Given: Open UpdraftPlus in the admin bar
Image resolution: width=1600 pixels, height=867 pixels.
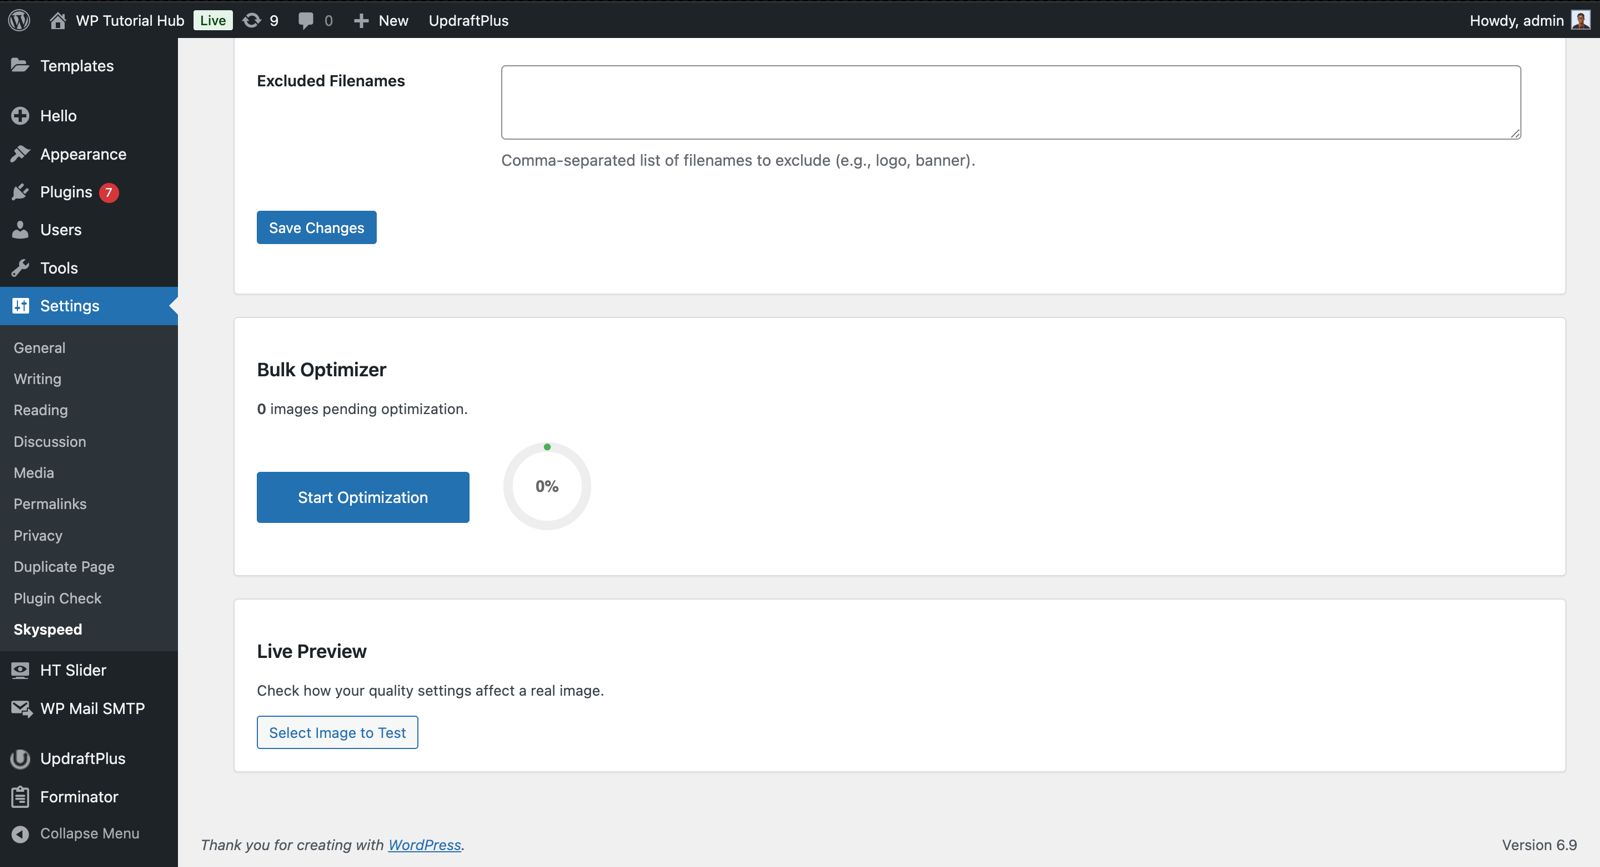Looking at the screenshot, I should click(468, 20).
